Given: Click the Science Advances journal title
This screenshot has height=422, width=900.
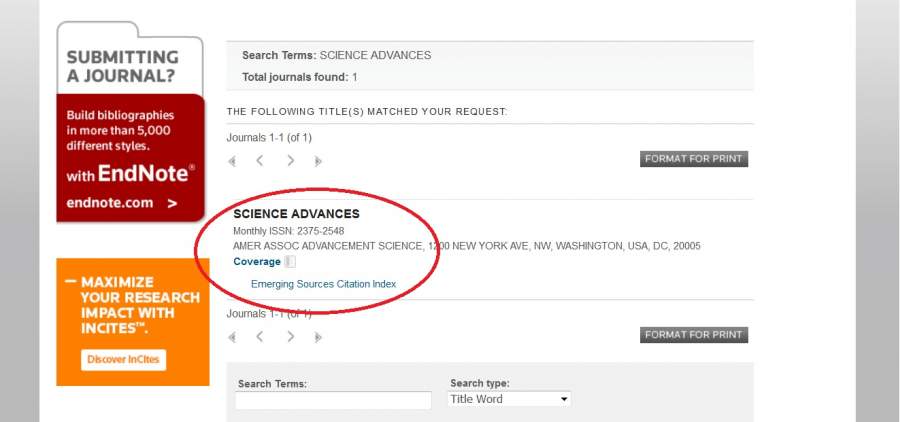Looking at the screenshot, I should [296, 214].
